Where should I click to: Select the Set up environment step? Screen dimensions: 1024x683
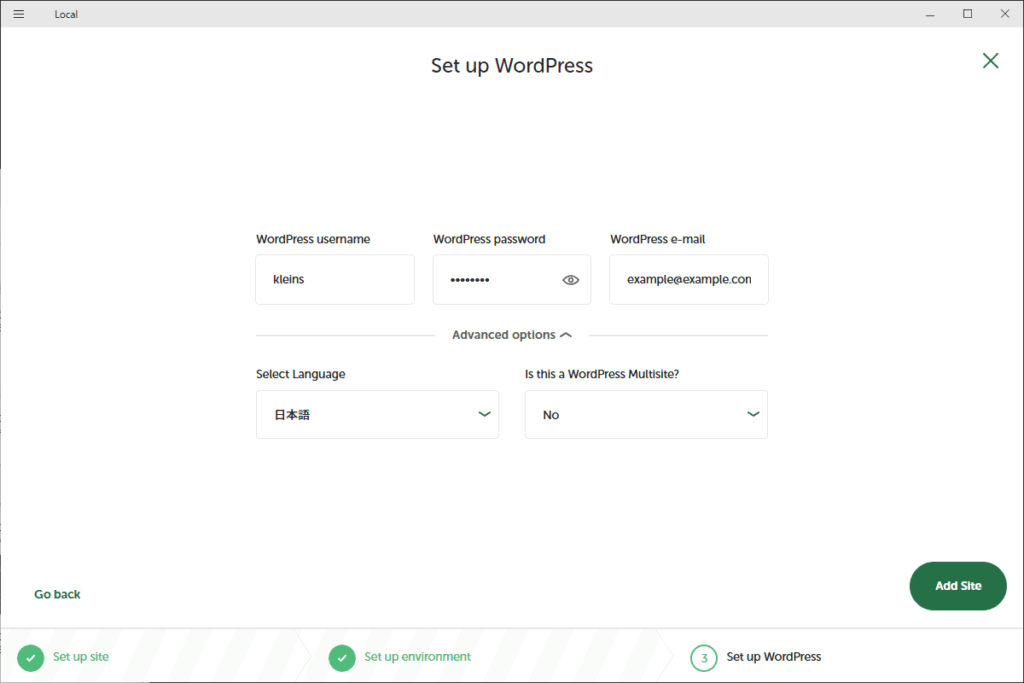pyautogui.click(x=417, y=657)
